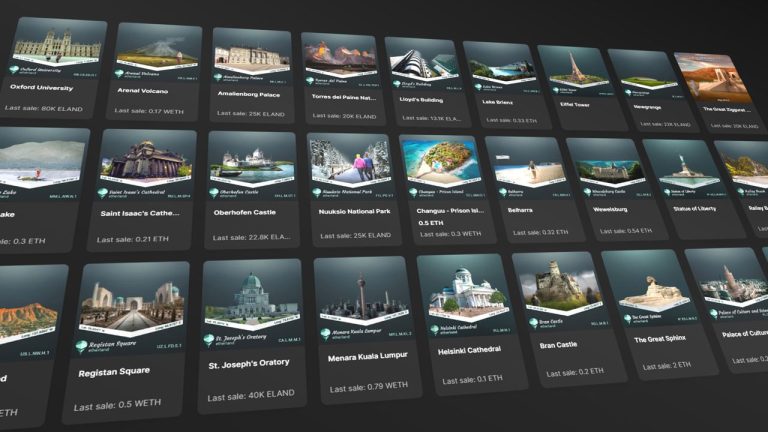Click Etherland badge icon on Saint Isaac's Cathedral card
768x432 pixels.
104,194
